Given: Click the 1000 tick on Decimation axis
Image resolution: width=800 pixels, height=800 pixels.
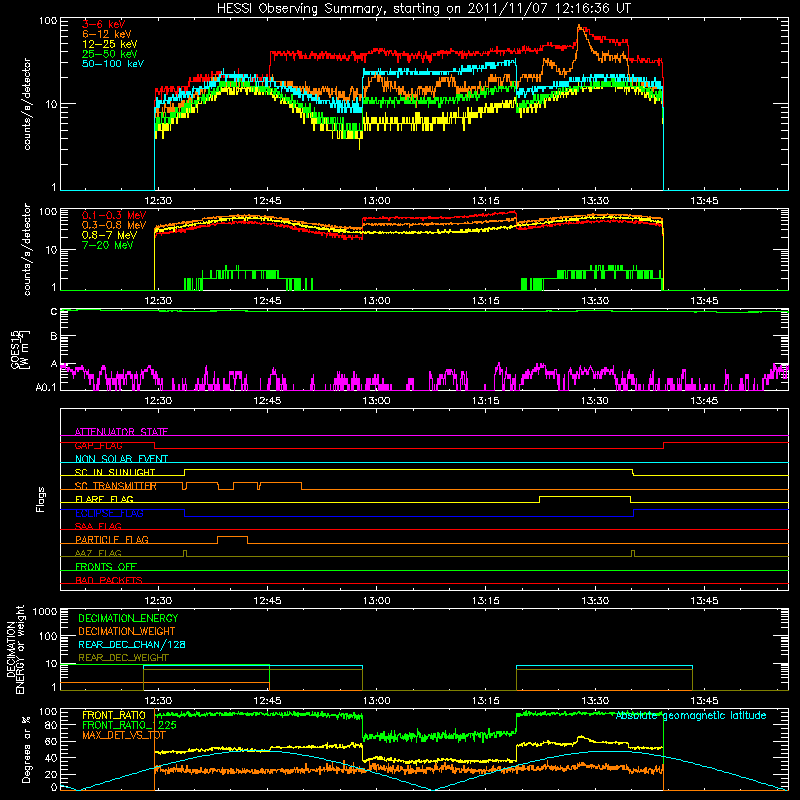Looking at the screenshot, I should [45, 612].
